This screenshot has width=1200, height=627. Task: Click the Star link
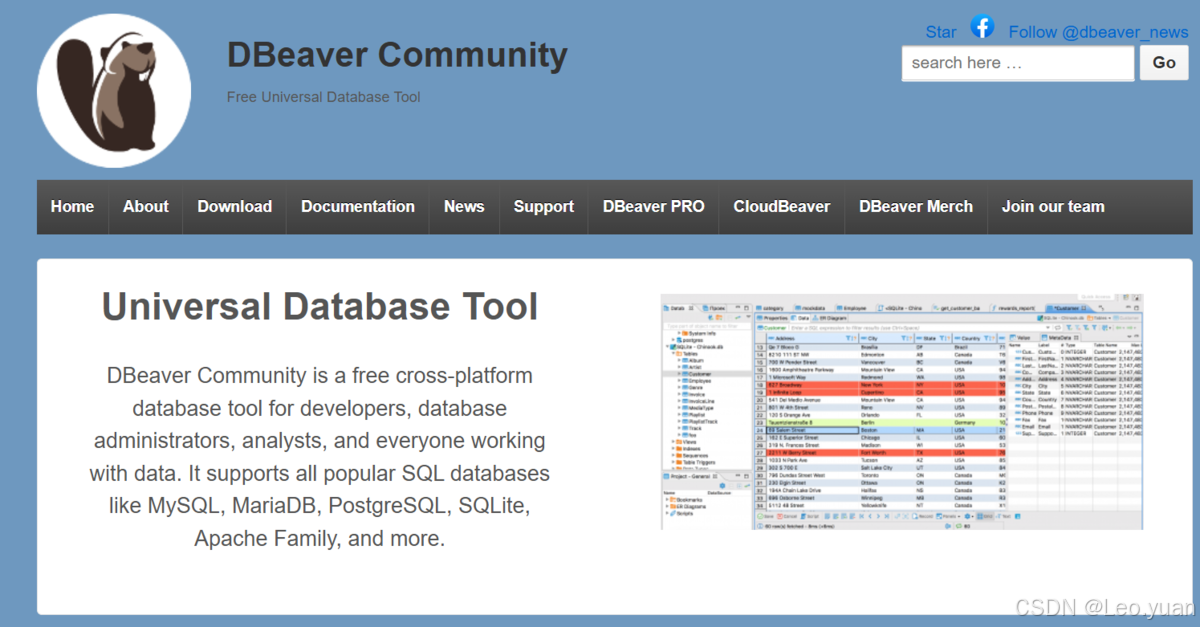[x=941, y=32]
